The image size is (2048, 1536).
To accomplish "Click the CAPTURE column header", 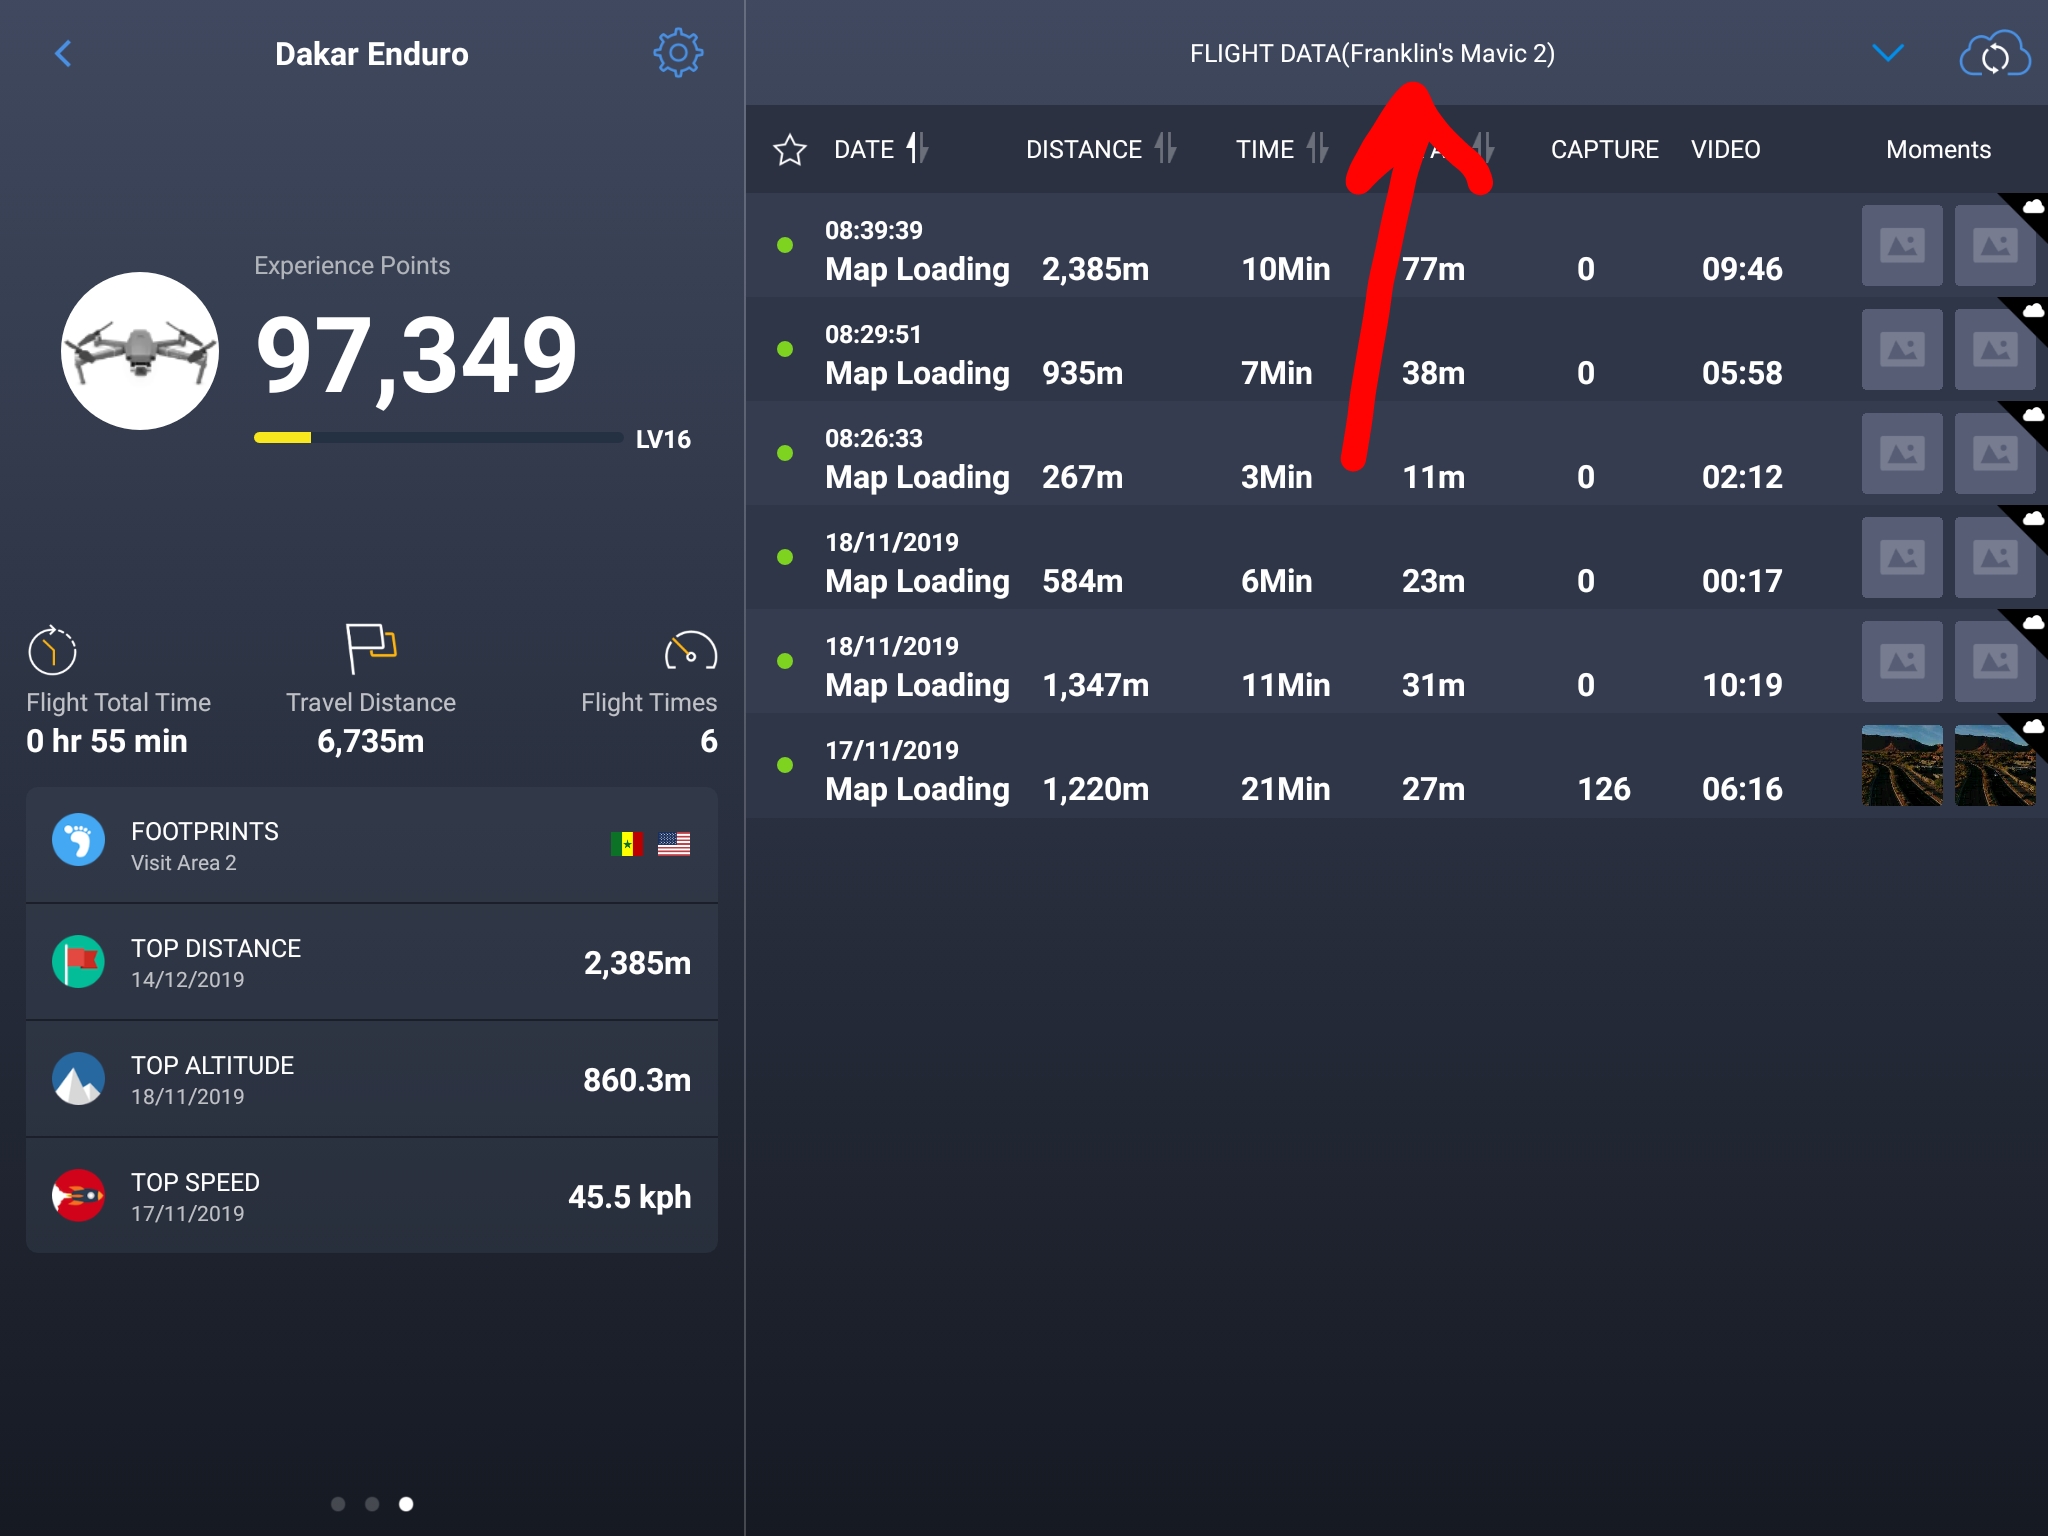I will click(1604, 149).
